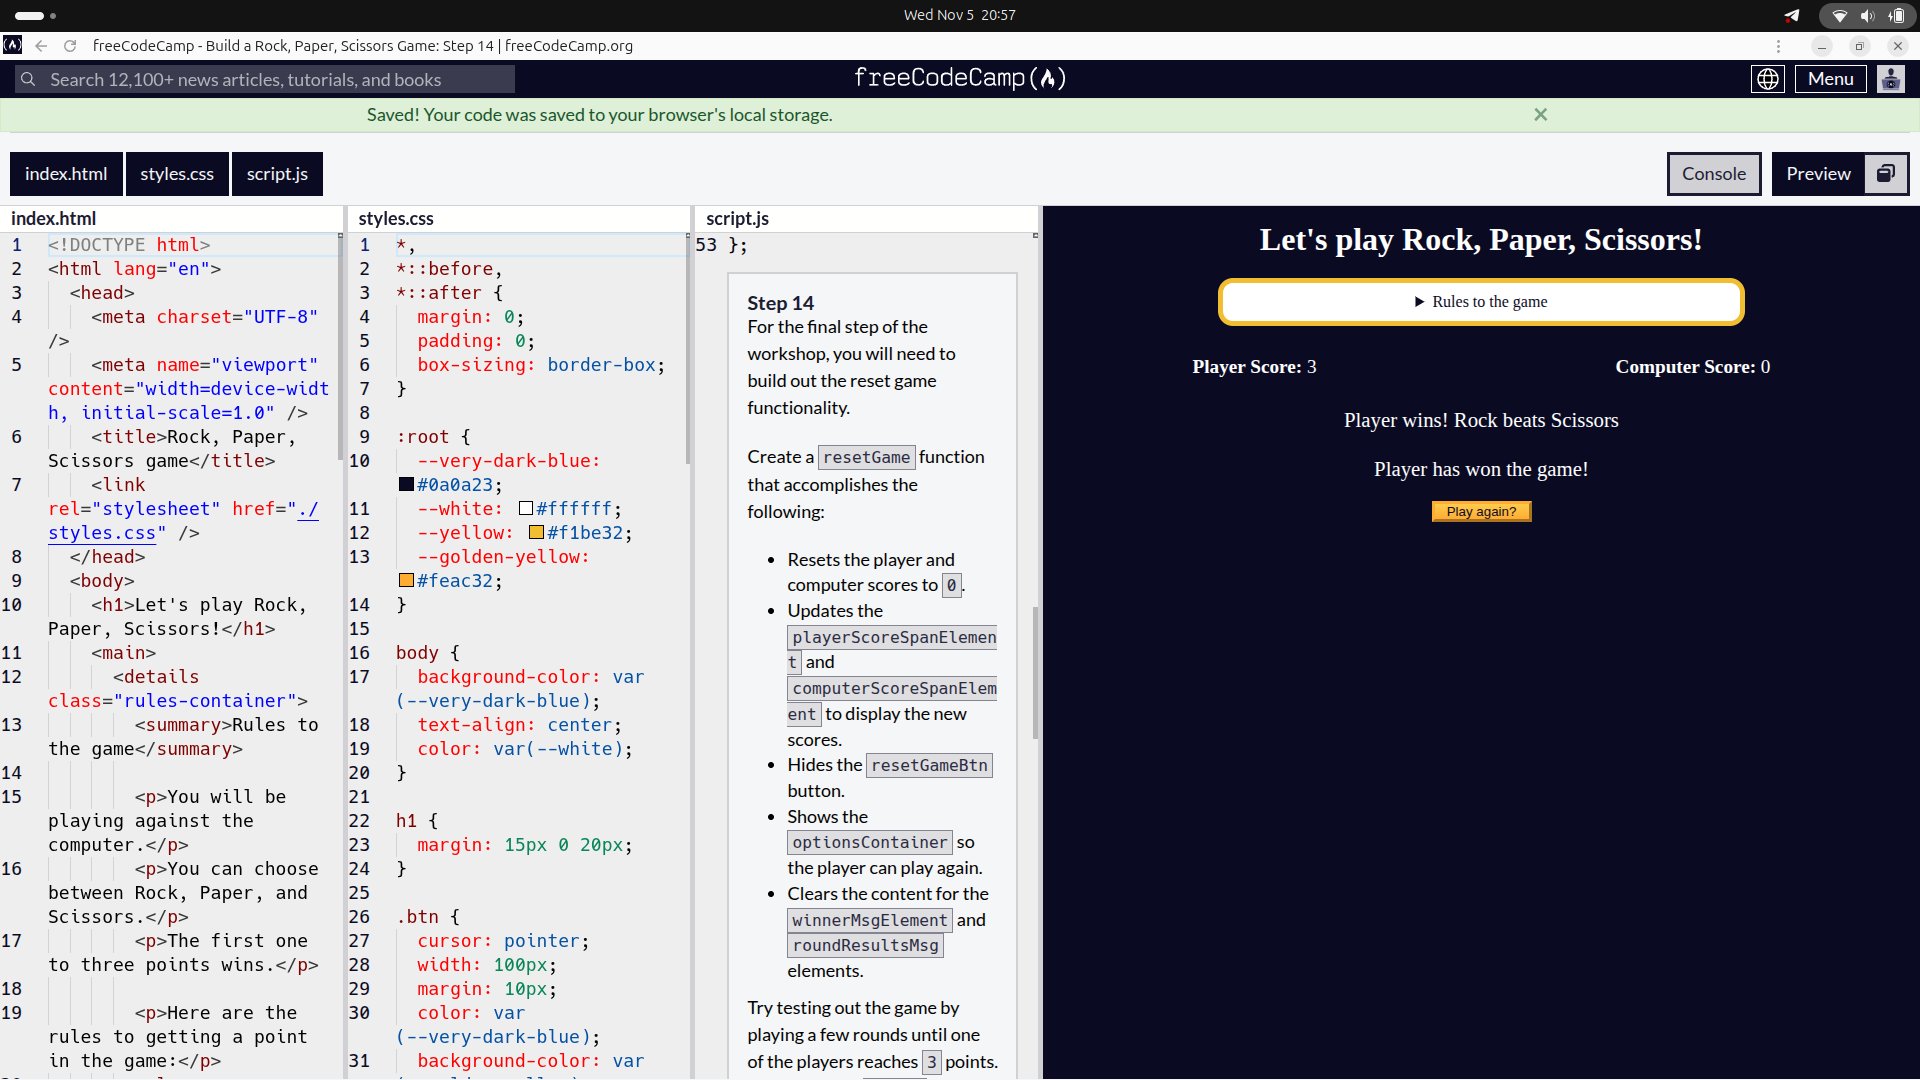Open system volume and network menu
Viewport: 1920px width, 1080px height.
(1866, 15)
